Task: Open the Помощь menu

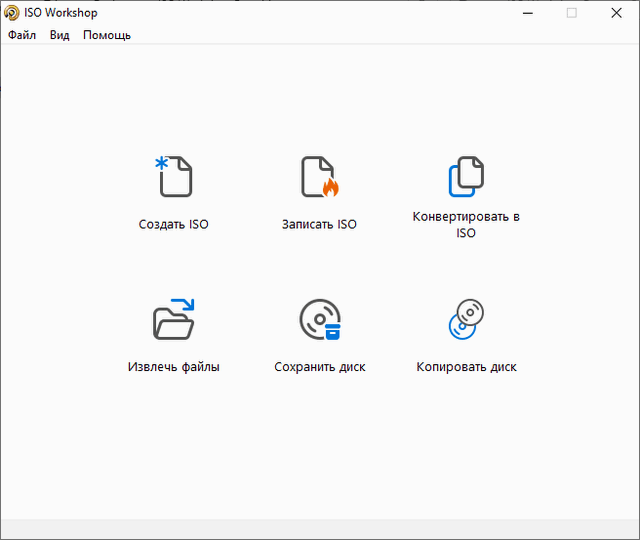Action: click(107, 35)
